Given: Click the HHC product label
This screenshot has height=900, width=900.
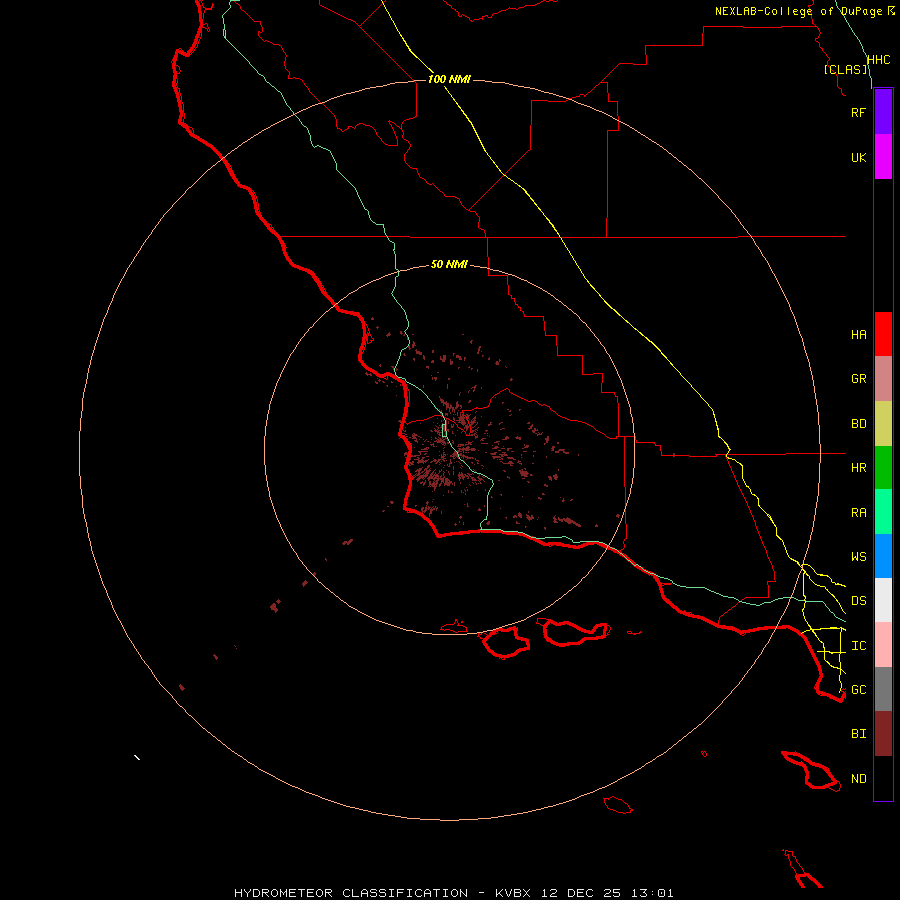Looking at the screenshot, I should (878, 60).
